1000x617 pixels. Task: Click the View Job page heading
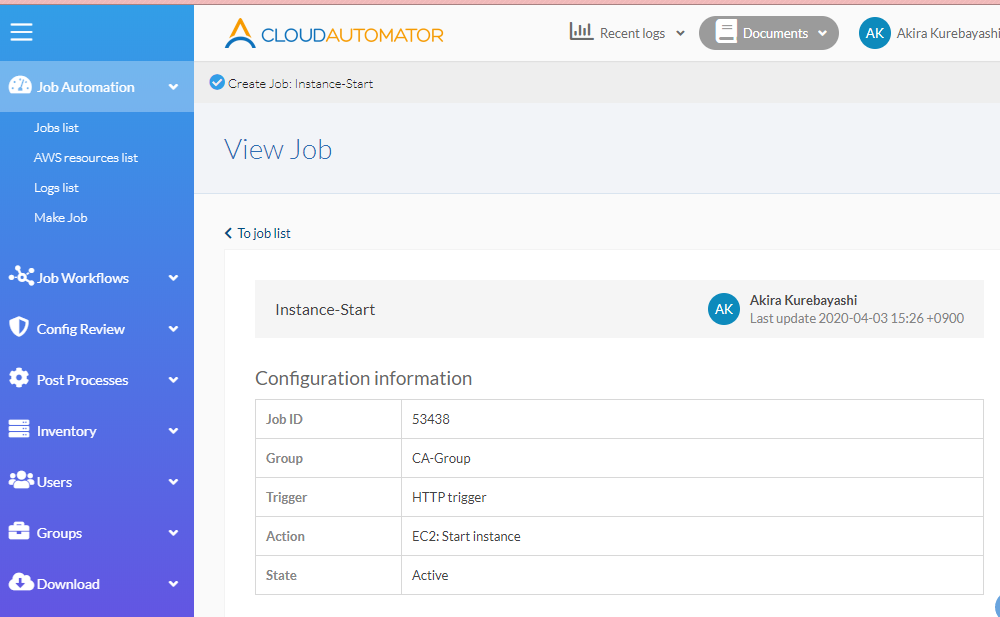[278, 150]
